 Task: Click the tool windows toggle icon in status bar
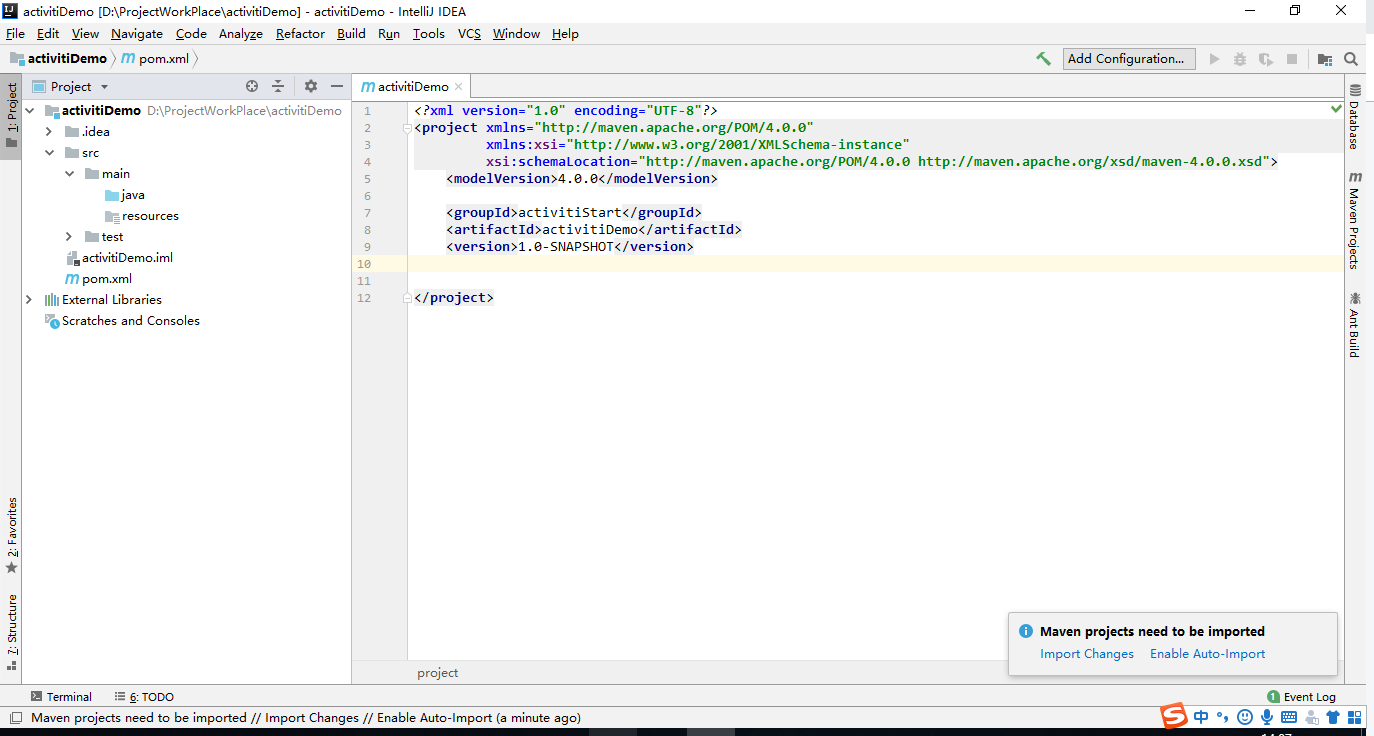coord(14,717)
